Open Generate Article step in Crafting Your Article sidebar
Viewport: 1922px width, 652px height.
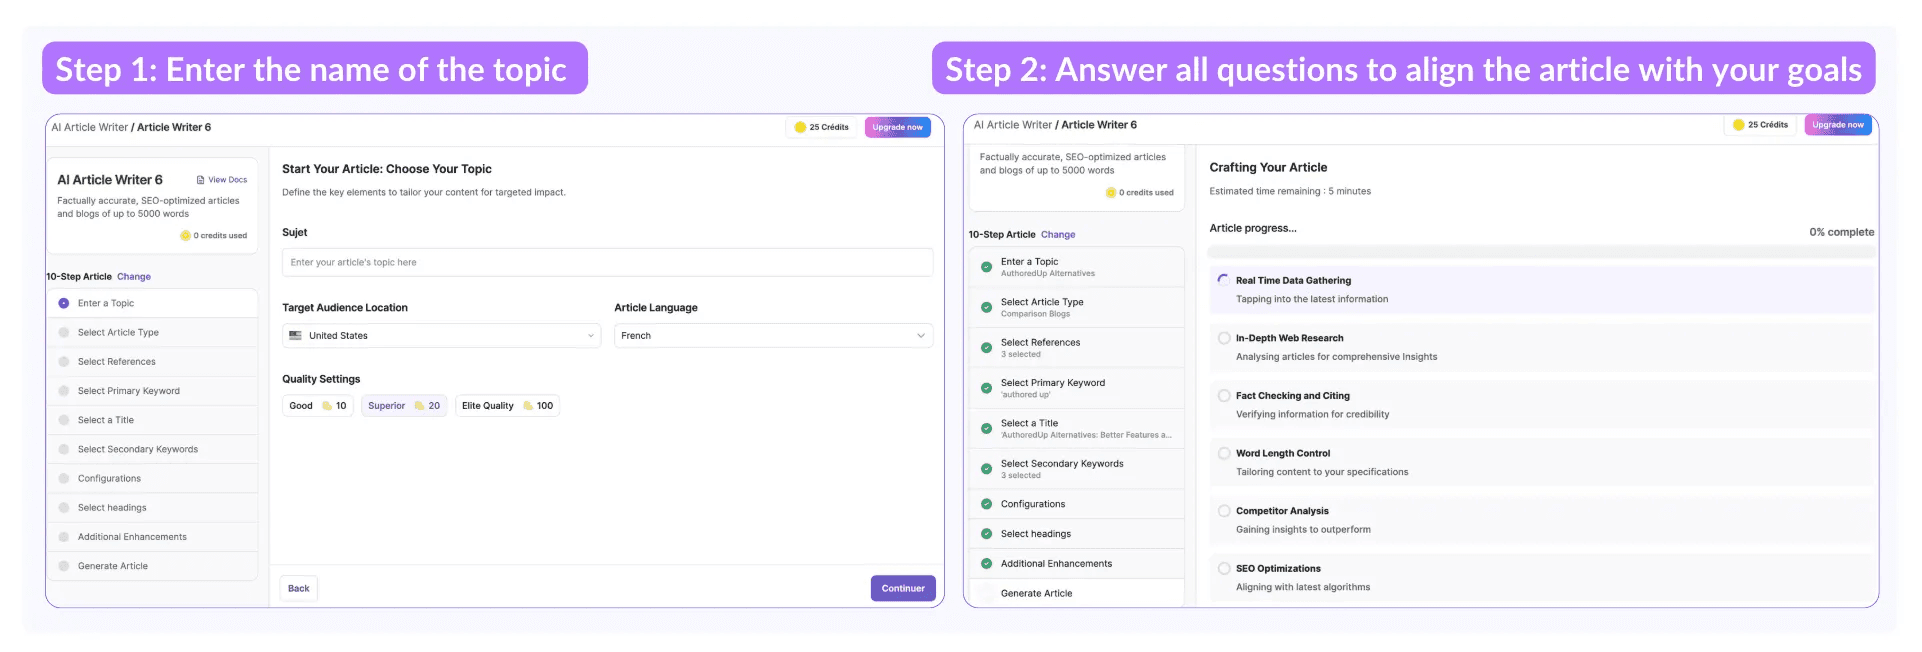tap(1076, 593)
